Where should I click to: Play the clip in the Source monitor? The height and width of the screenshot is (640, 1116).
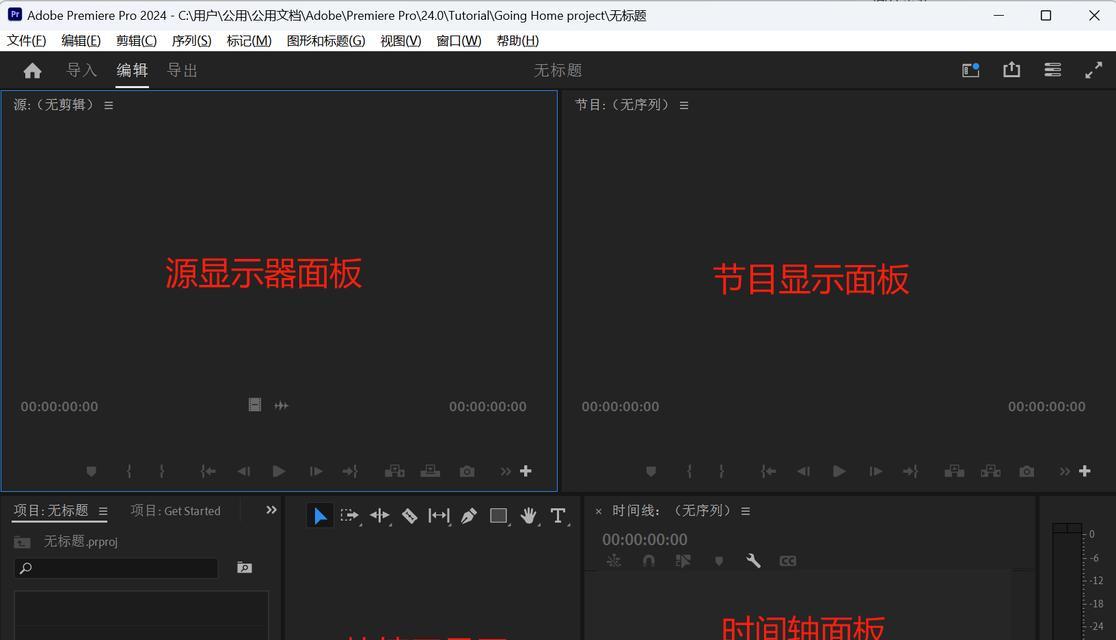pos(279,471)
